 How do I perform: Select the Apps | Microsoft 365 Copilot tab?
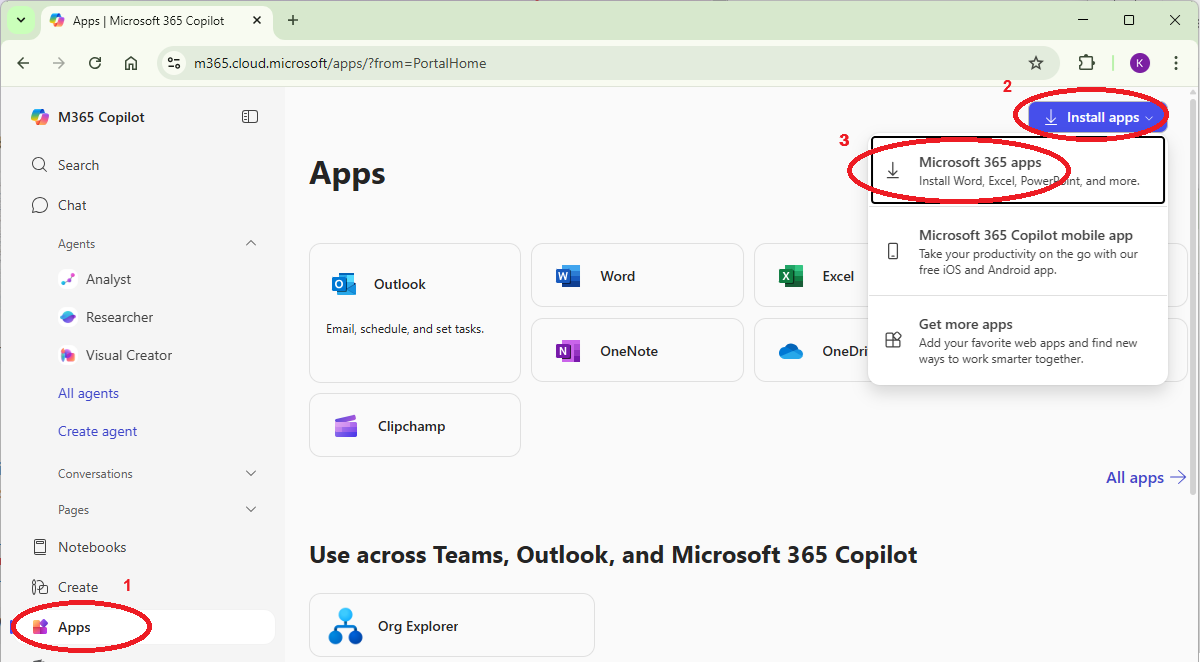157,20
